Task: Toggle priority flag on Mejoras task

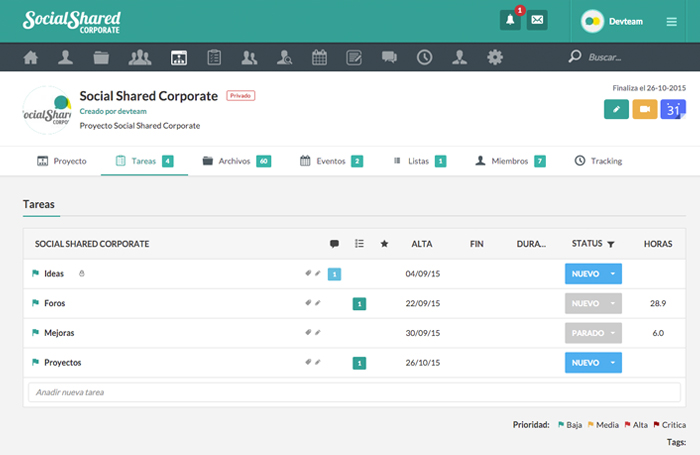Action: 35,333
